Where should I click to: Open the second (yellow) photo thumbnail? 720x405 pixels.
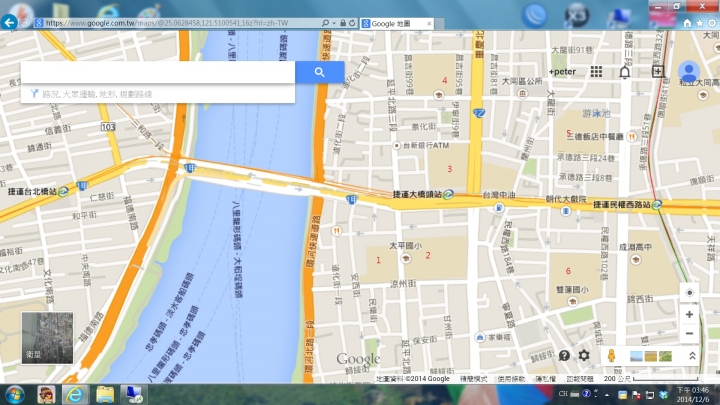tap(651, 356)
